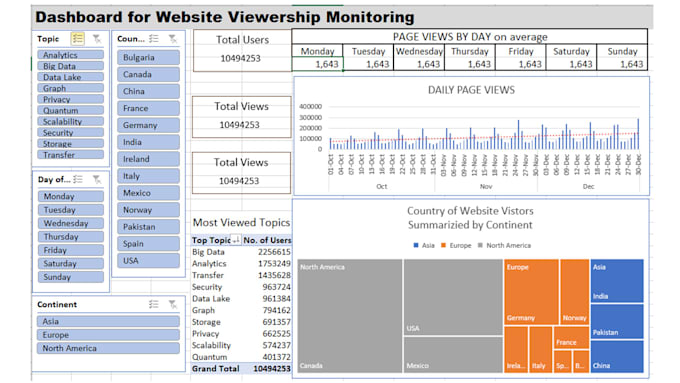Pick Scalability in the Topic slicer
Screen dimensions: 680x383
pos(70,121)
